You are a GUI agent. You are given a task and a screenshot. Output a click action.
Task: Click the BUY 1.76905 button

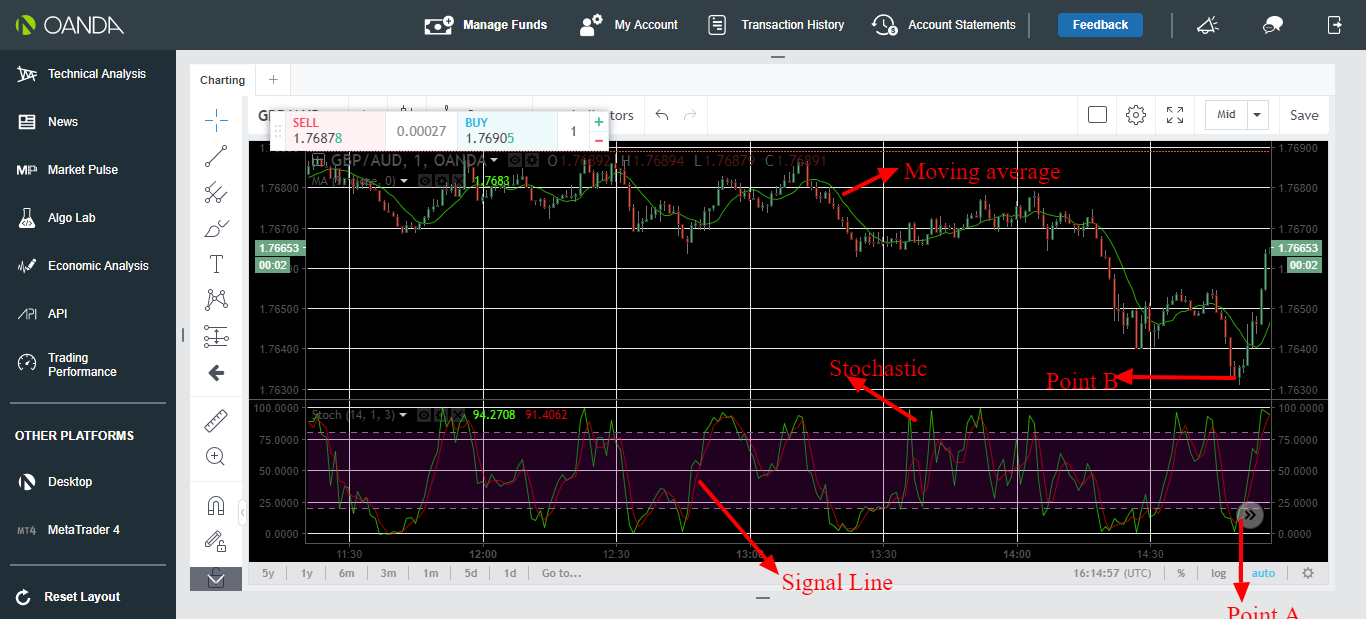tap(507, 131)
